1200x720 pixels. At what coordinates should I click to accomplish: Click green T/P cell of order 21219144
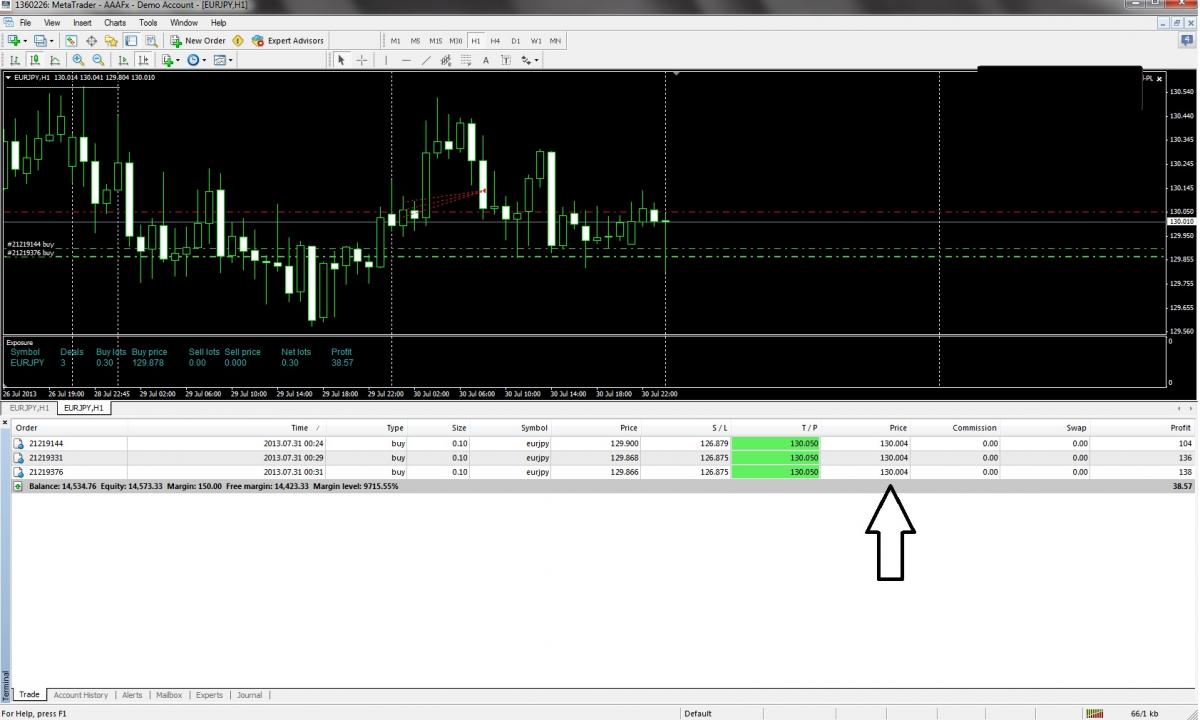(x=776, y=443)
